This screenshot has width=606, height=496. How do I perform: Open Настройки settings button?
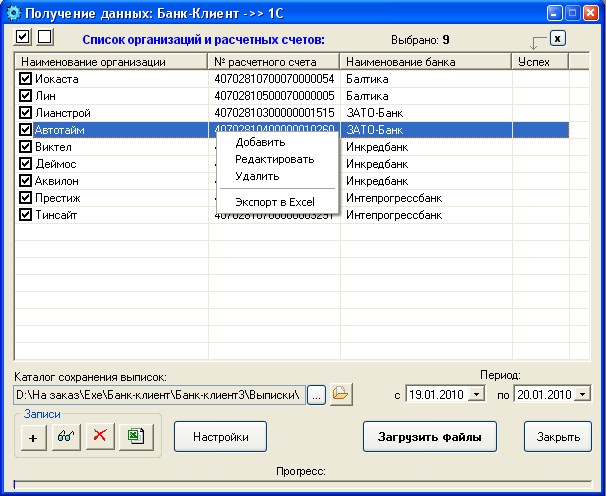pyautogui.click(x=220, y=437)
